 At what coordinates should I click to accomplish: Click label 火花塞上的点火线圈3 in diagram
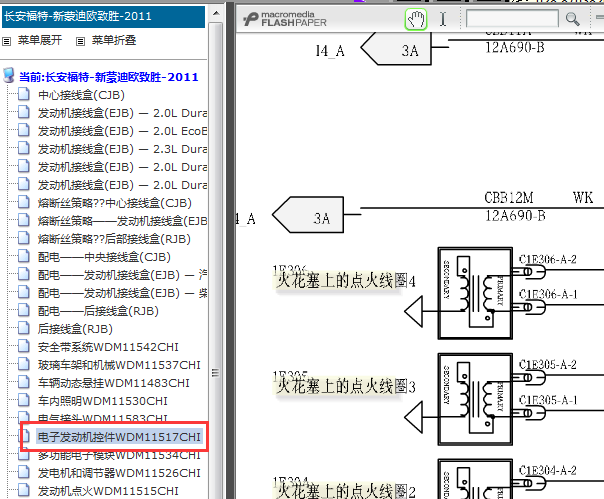click(x=346, y=386)
